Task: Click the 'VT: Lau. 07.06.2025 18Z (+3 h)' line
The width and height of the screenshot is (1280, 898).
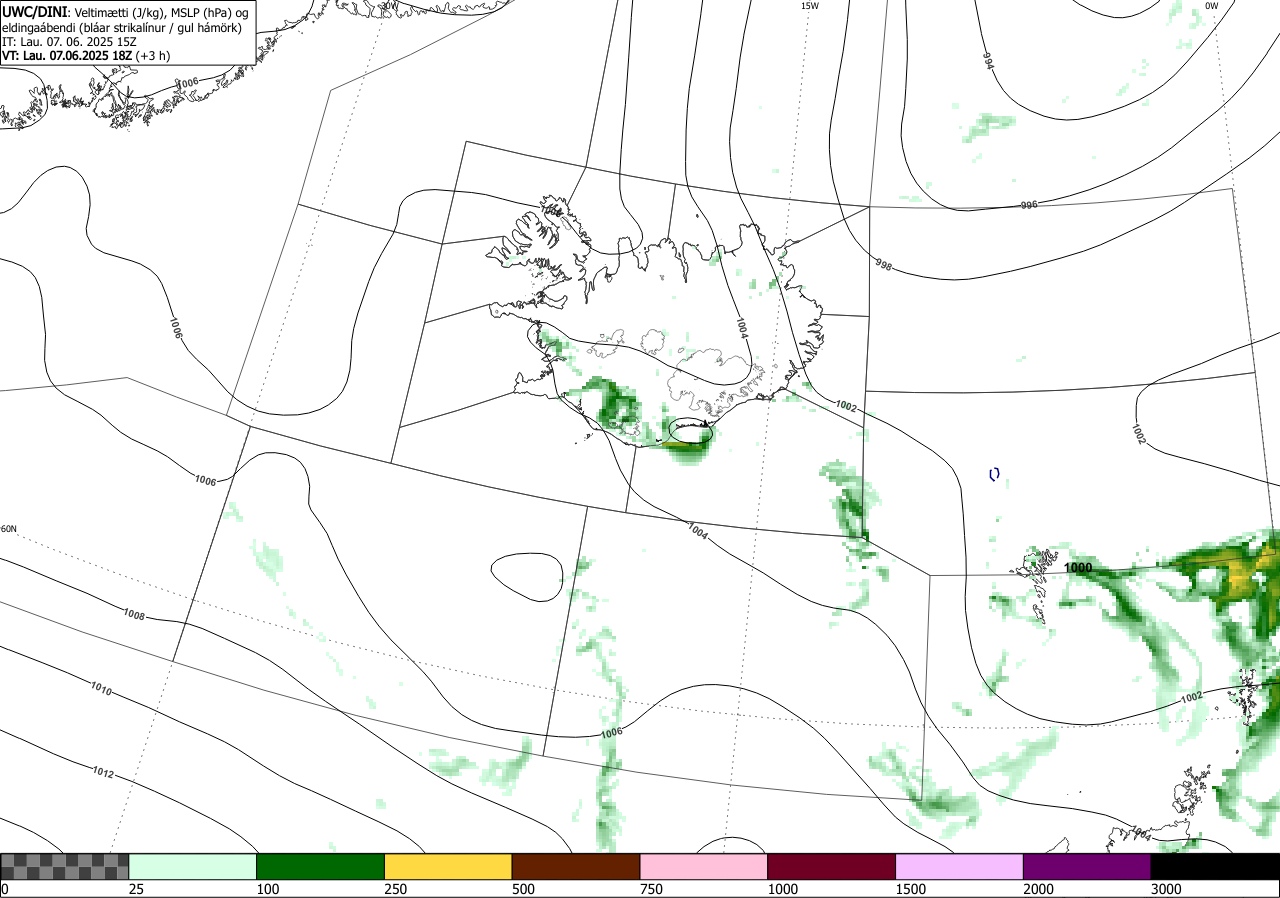Action: [85, 56]
